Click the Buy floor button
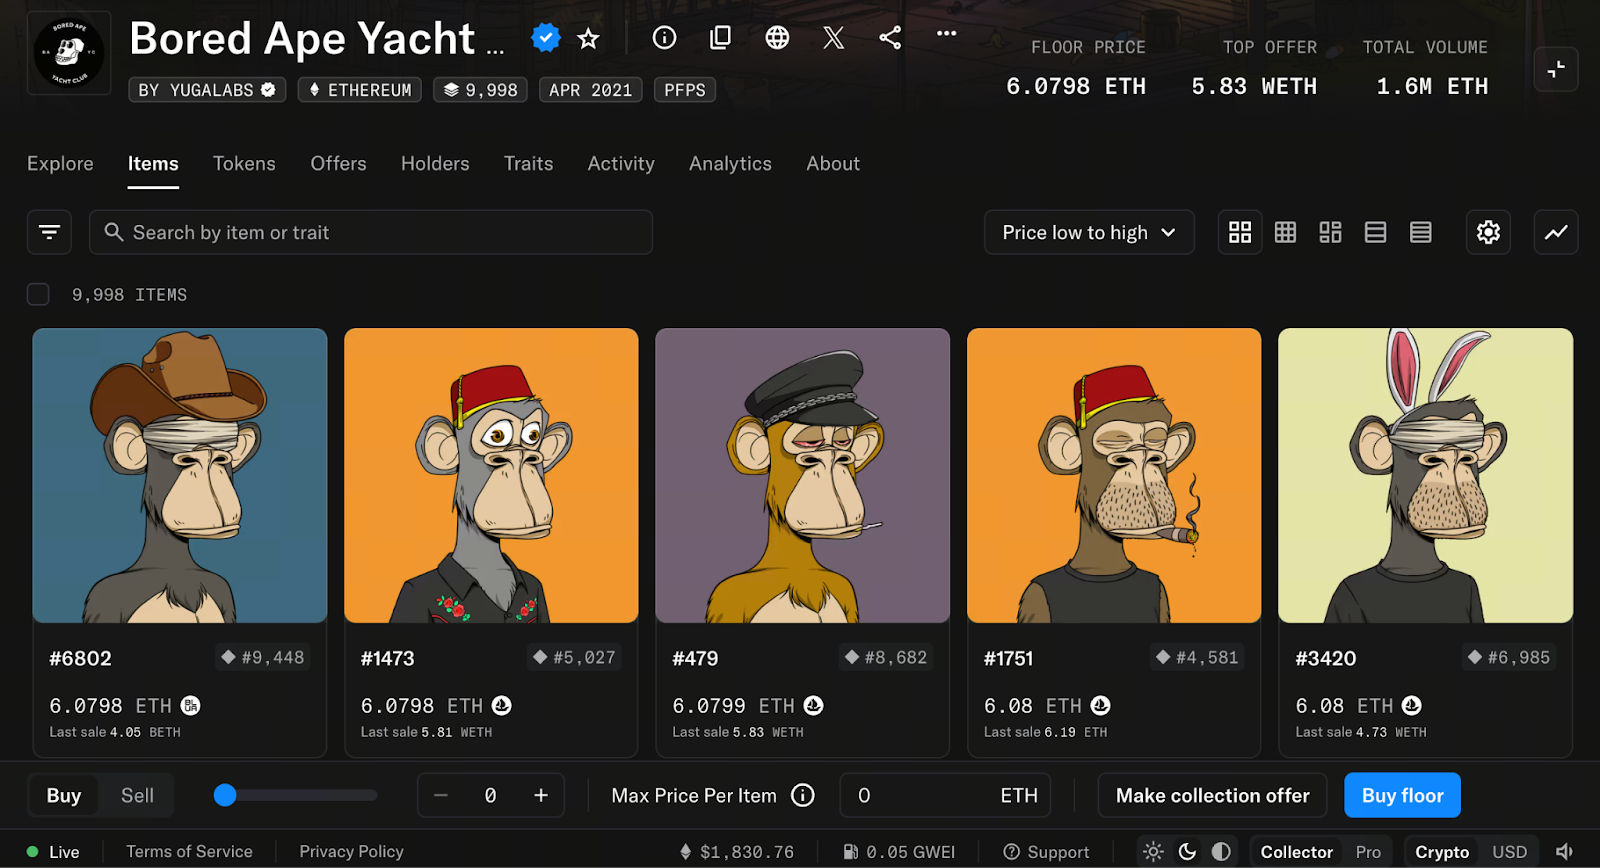The width and height of the screenshot is (1600, 868). coord(1402,796)
